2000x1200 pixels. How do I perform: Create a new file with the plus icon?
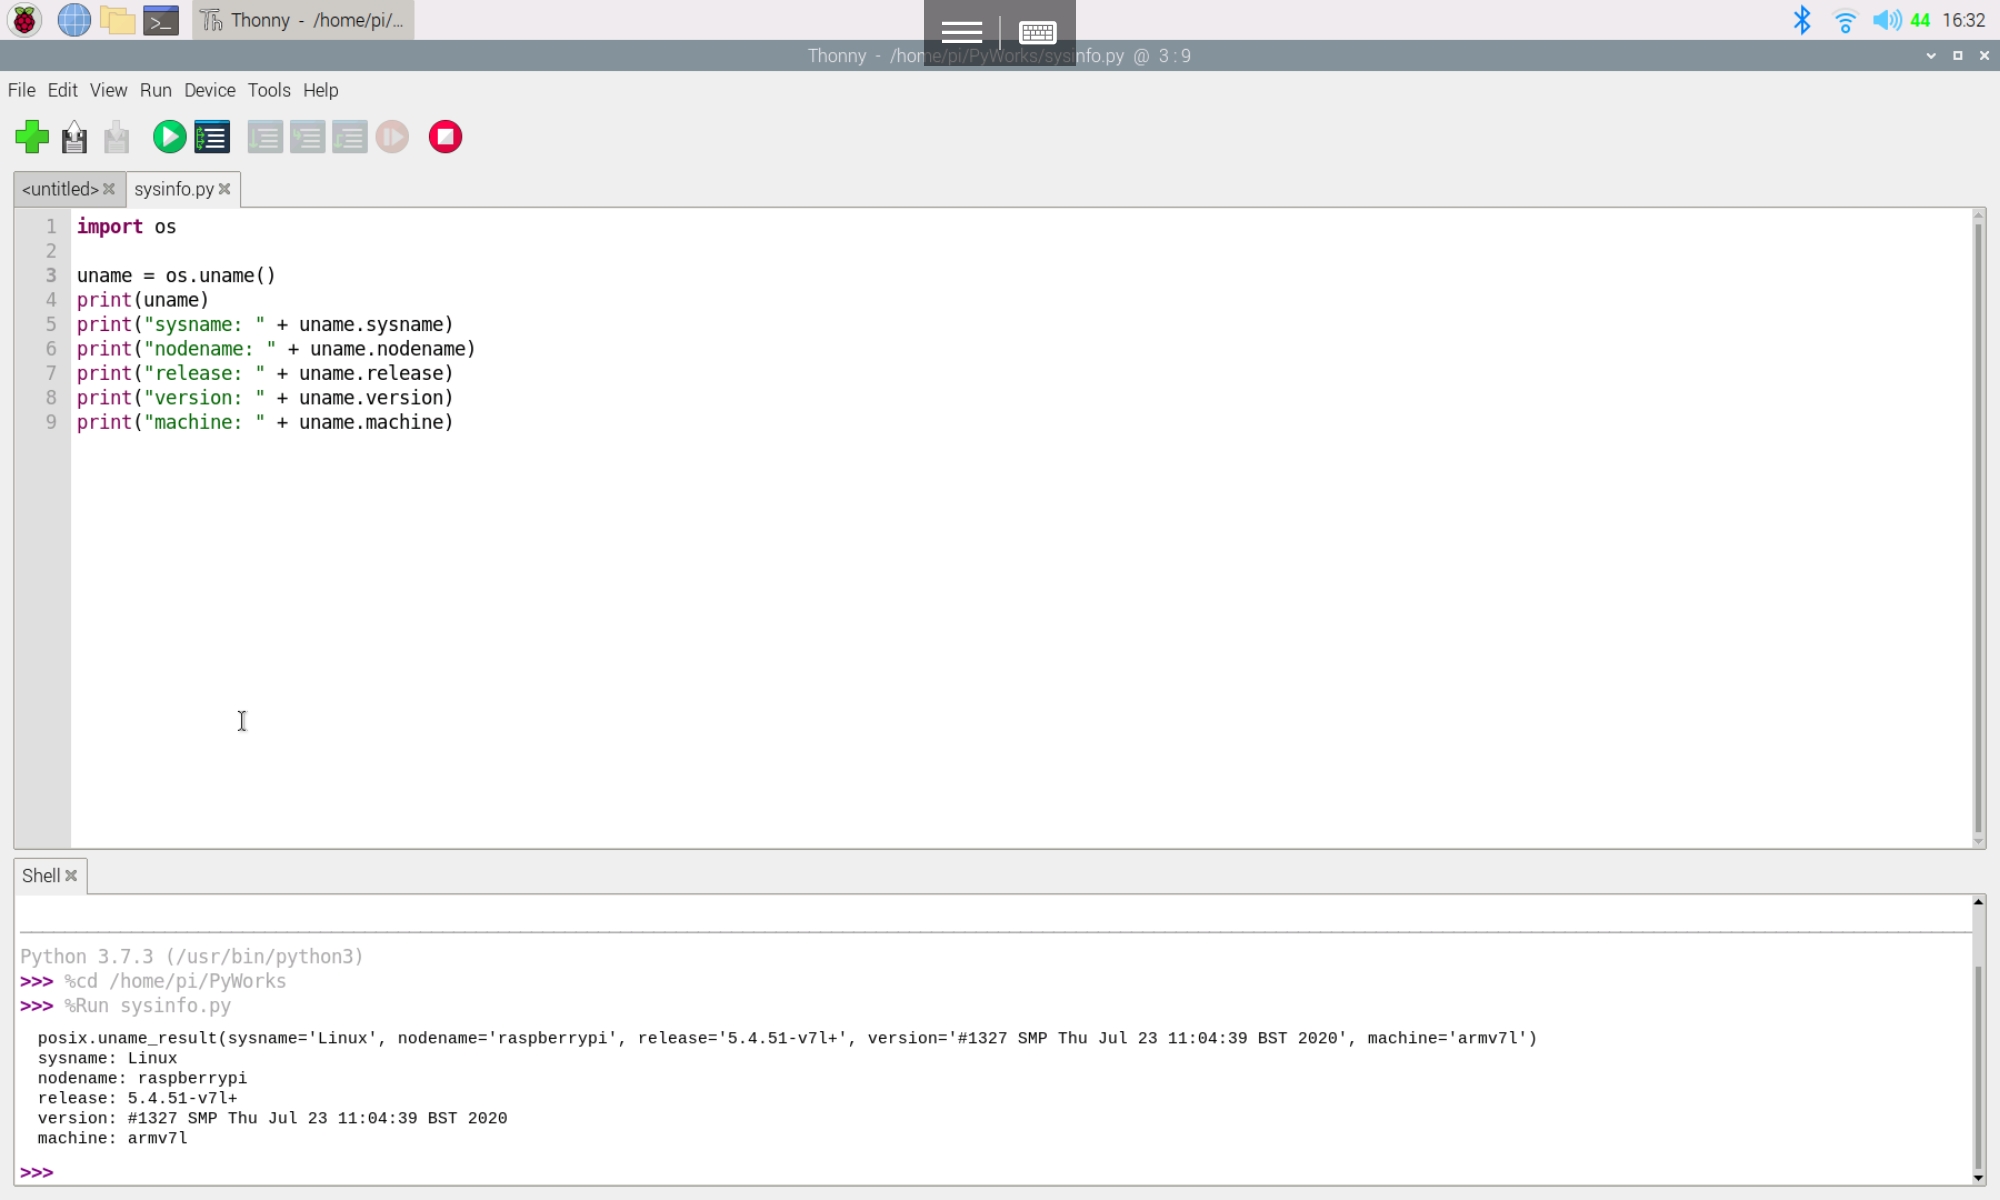[31, 137]
